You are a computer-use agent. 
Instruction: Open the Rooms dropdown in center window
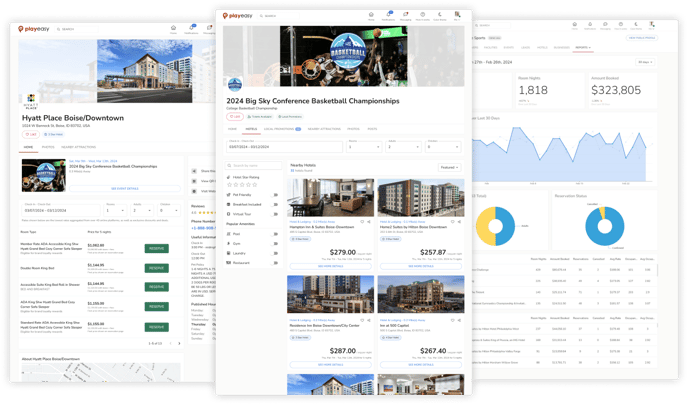(x=364, y=146)
